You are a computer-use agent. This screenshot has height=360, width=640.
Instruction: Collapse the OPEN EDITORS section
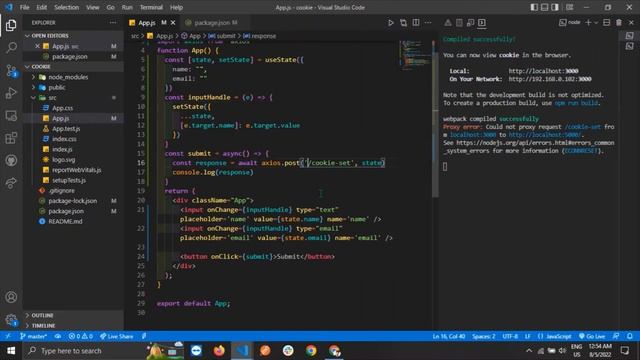[73, 36]
